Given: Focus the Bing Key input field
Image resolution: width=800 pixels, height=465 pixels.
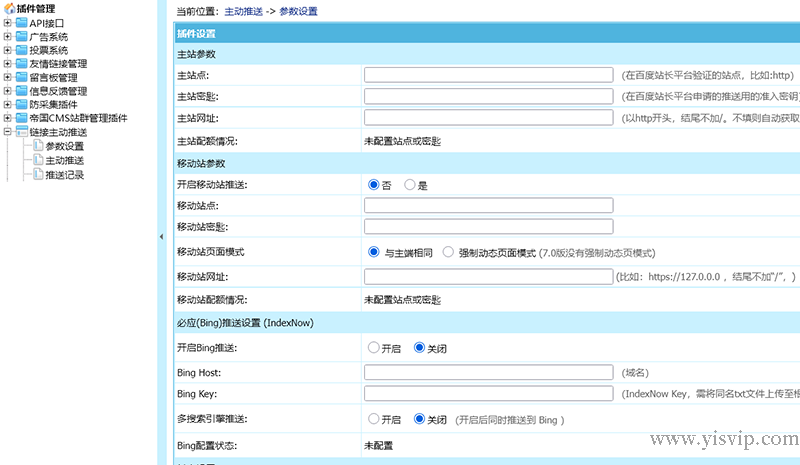Looking at the screenshot, I should [x=489, y=394].
